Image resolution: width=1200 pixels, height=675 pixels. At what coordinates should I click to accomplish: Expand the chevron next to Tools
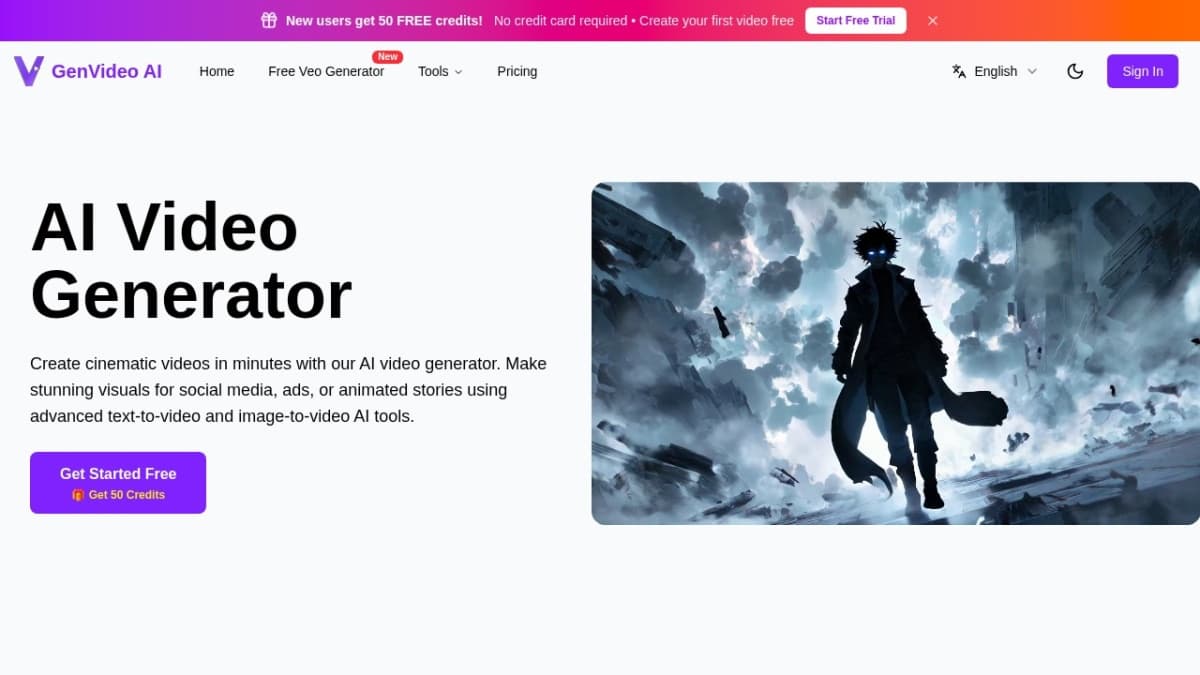pyautogui.click(x=459, y=72)
